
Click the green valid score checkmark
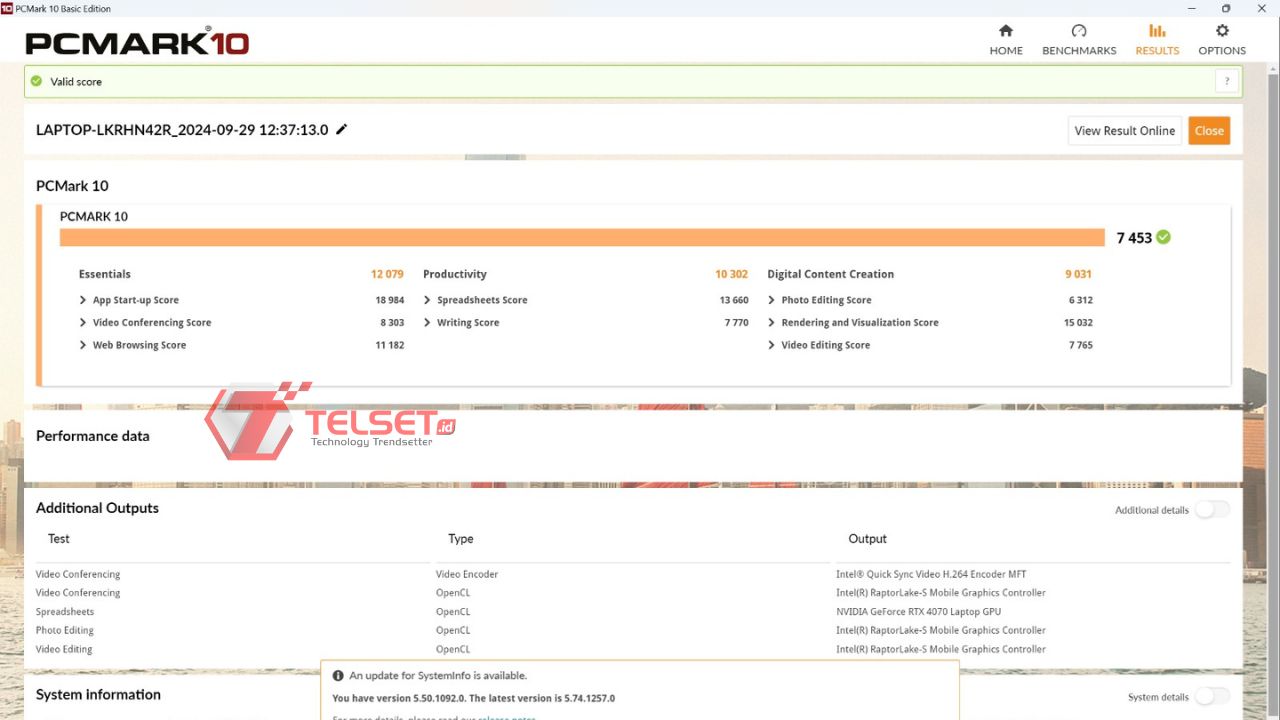point(37,82)
